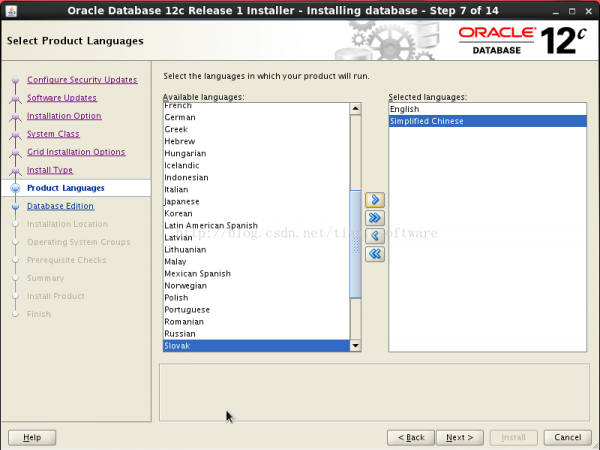
Task: Open Installation Option step
Action: coord(64,116)
